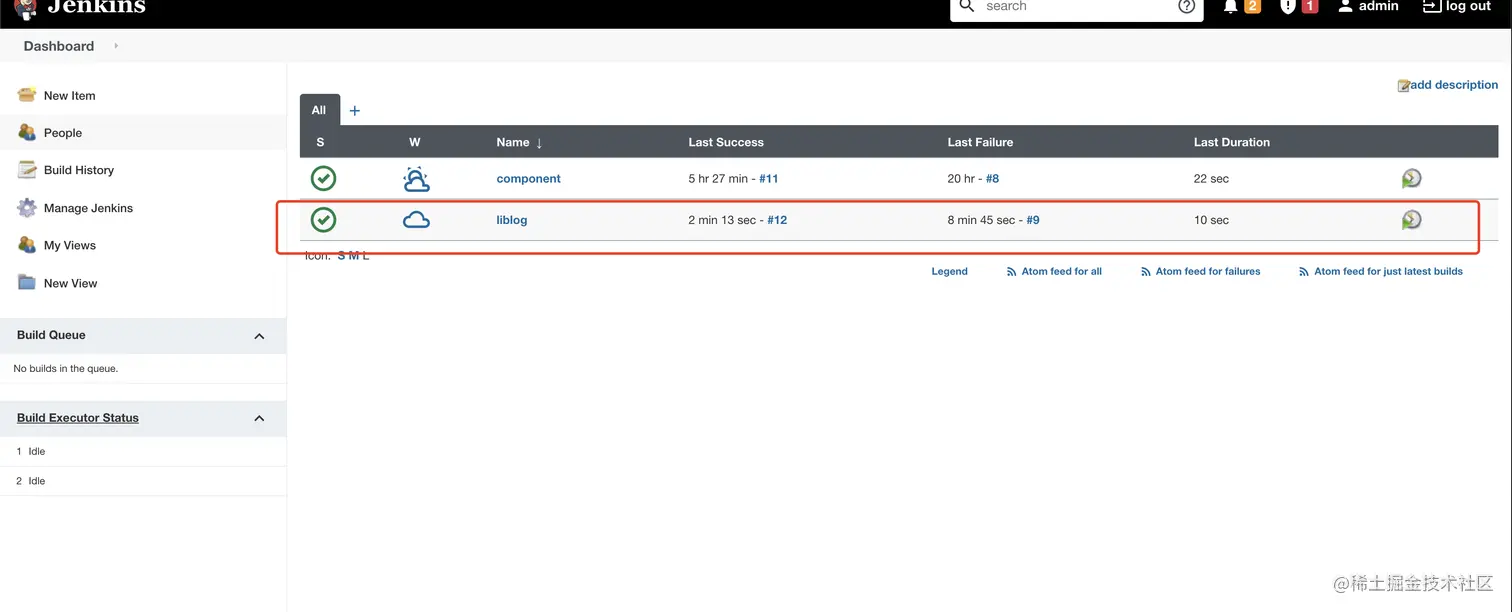Click the Jenkins logo in the header

click(81, 8)
